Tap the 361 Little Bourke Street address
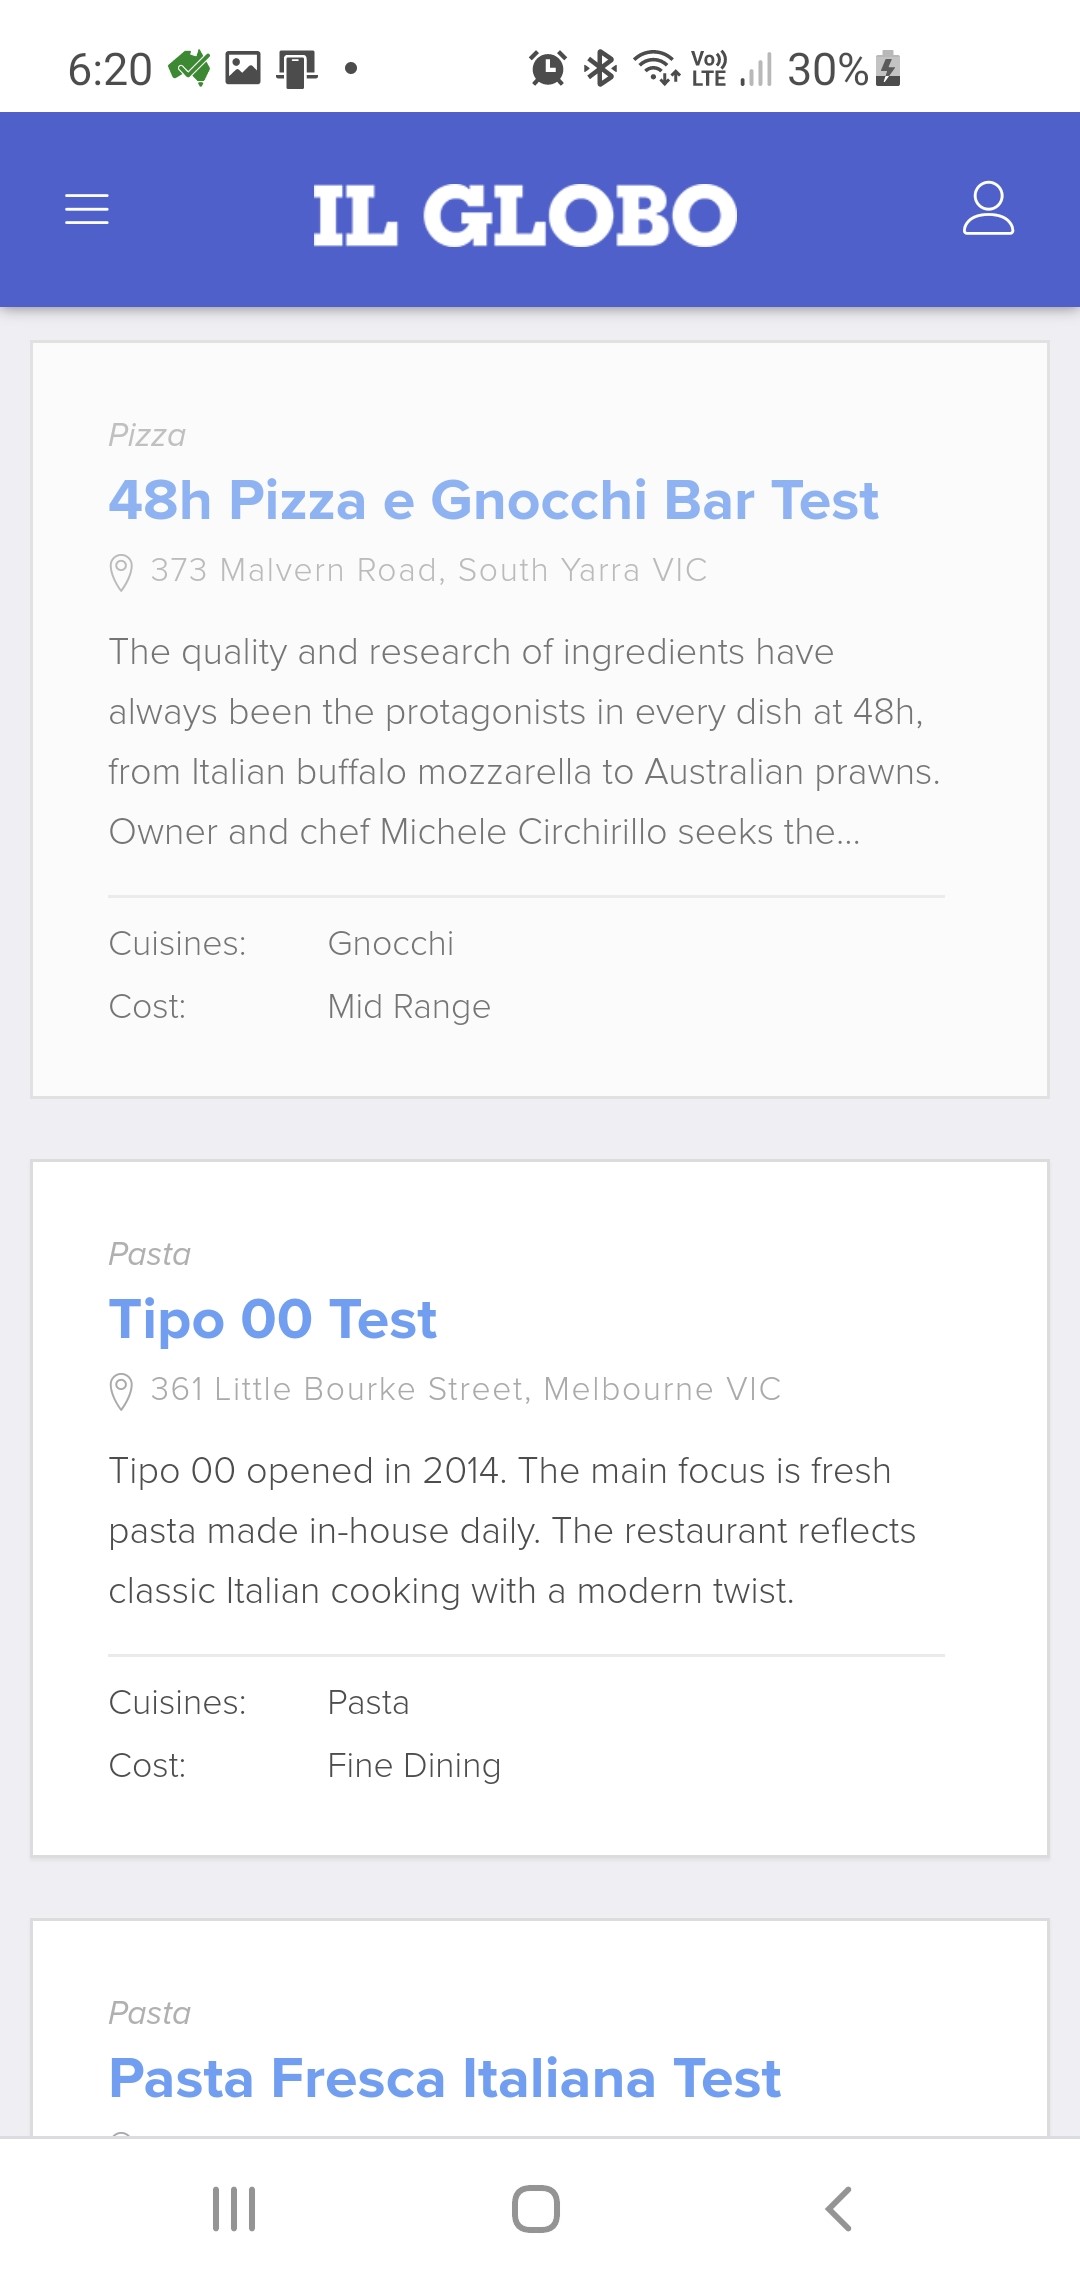This screenshot has width=1080, height=2280. click(465, 1389)
